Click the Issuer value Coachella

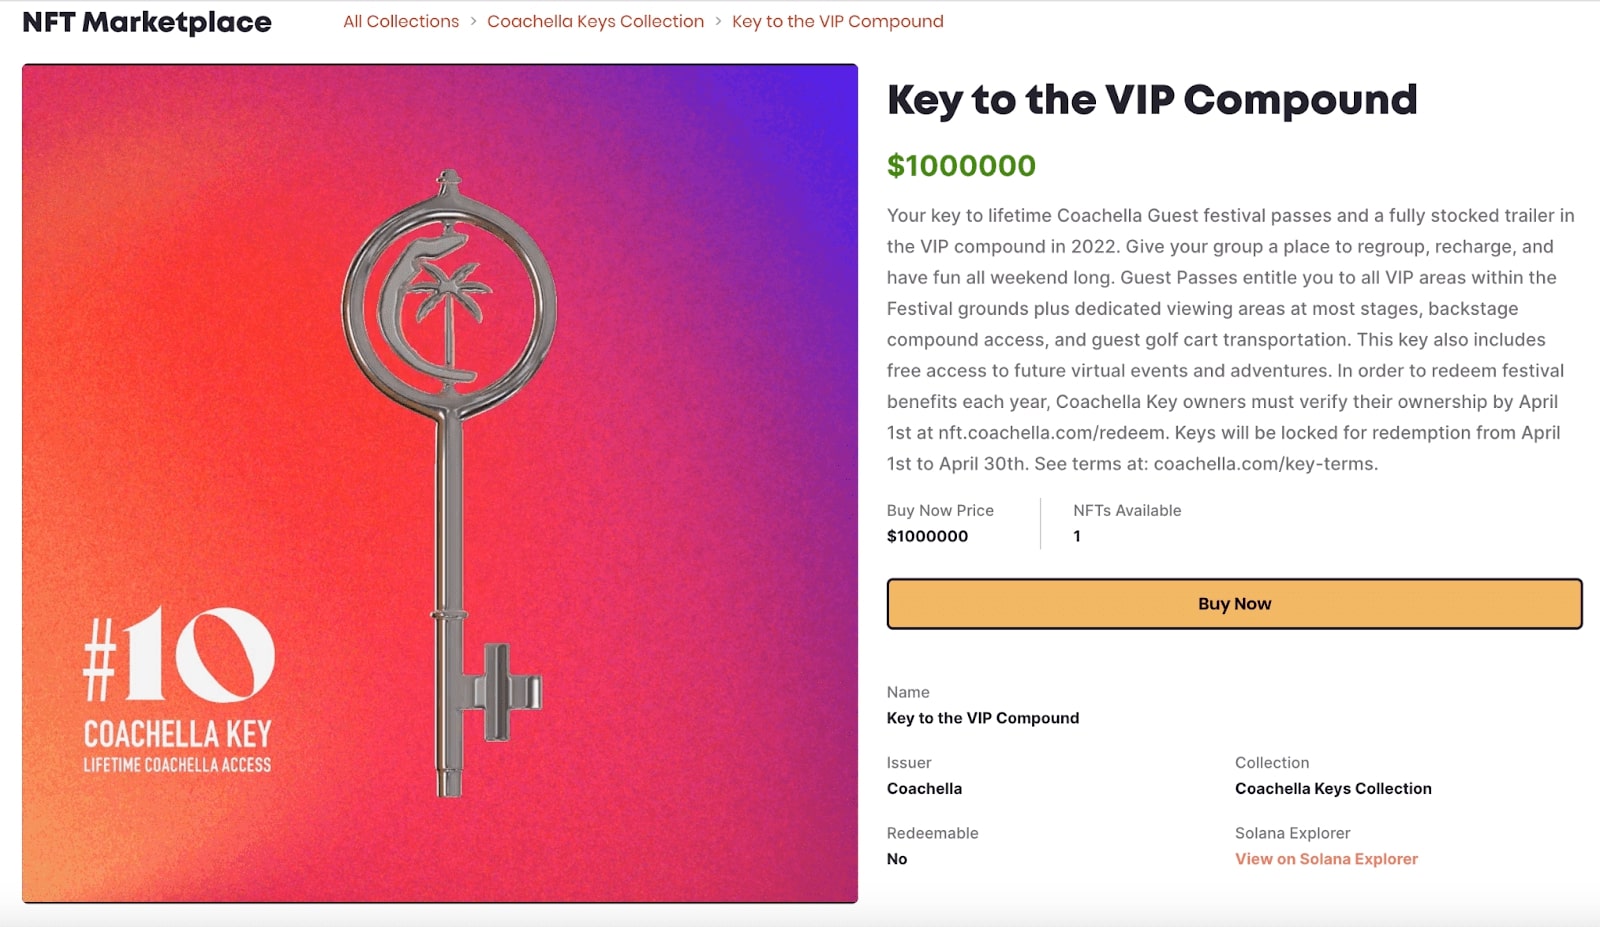click(x=924, y=789)
